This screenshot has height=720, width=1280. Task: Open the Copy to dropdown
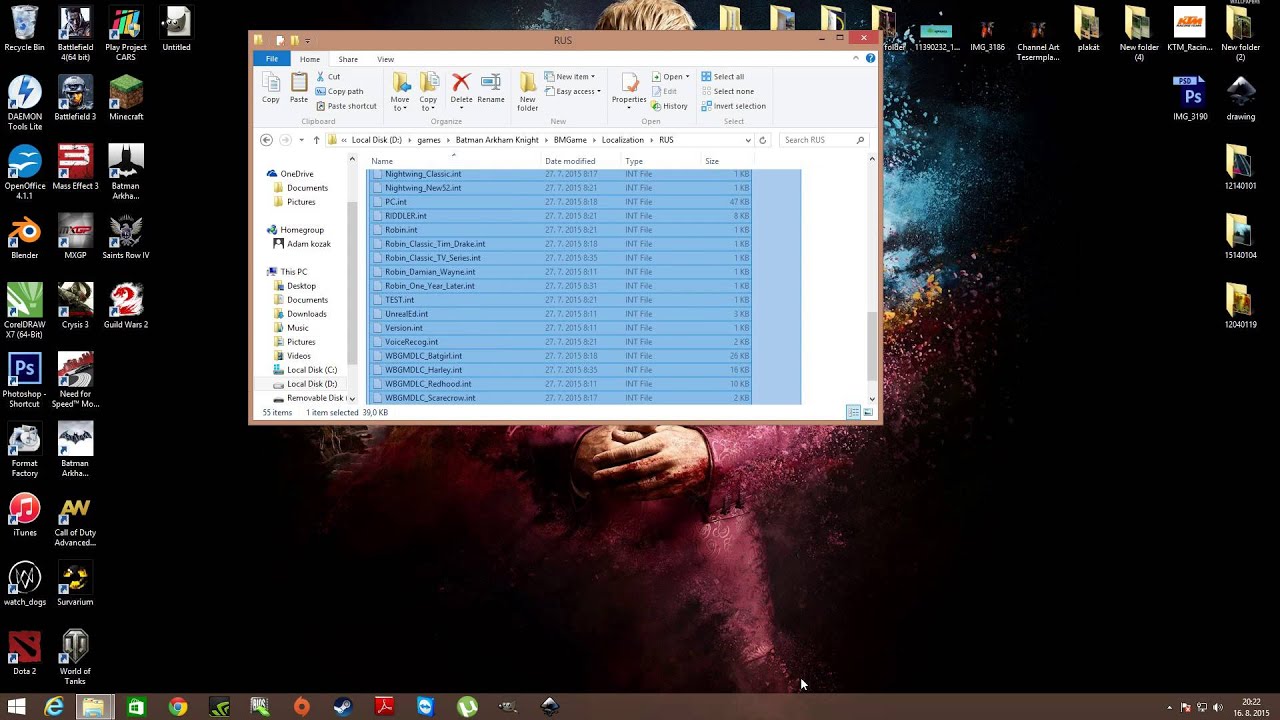pos(428,92)
